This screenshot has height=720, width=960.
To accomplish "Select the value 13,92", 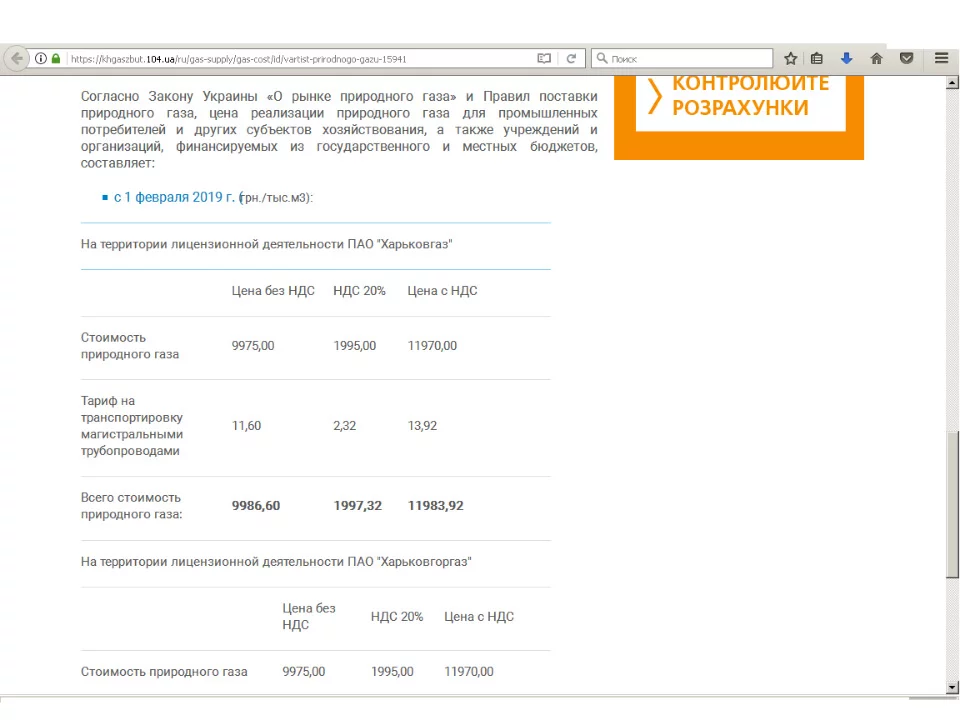I will click(x=422, y=426).
